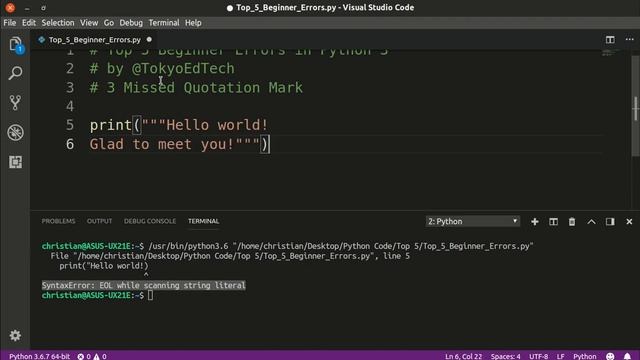Click Ln 6, Col 22 to go to line
Viewport: 640px width, 360px height.
coord(463,356)
